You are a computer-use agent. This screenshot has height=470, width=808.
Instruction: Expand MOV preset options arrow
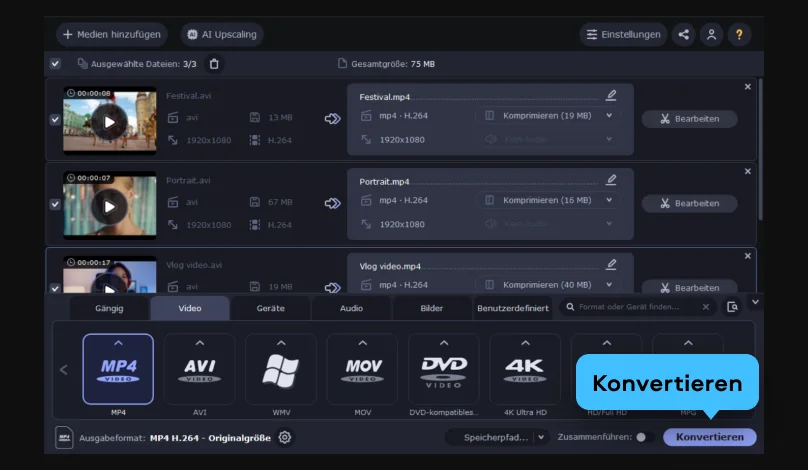tap(362, 343)
